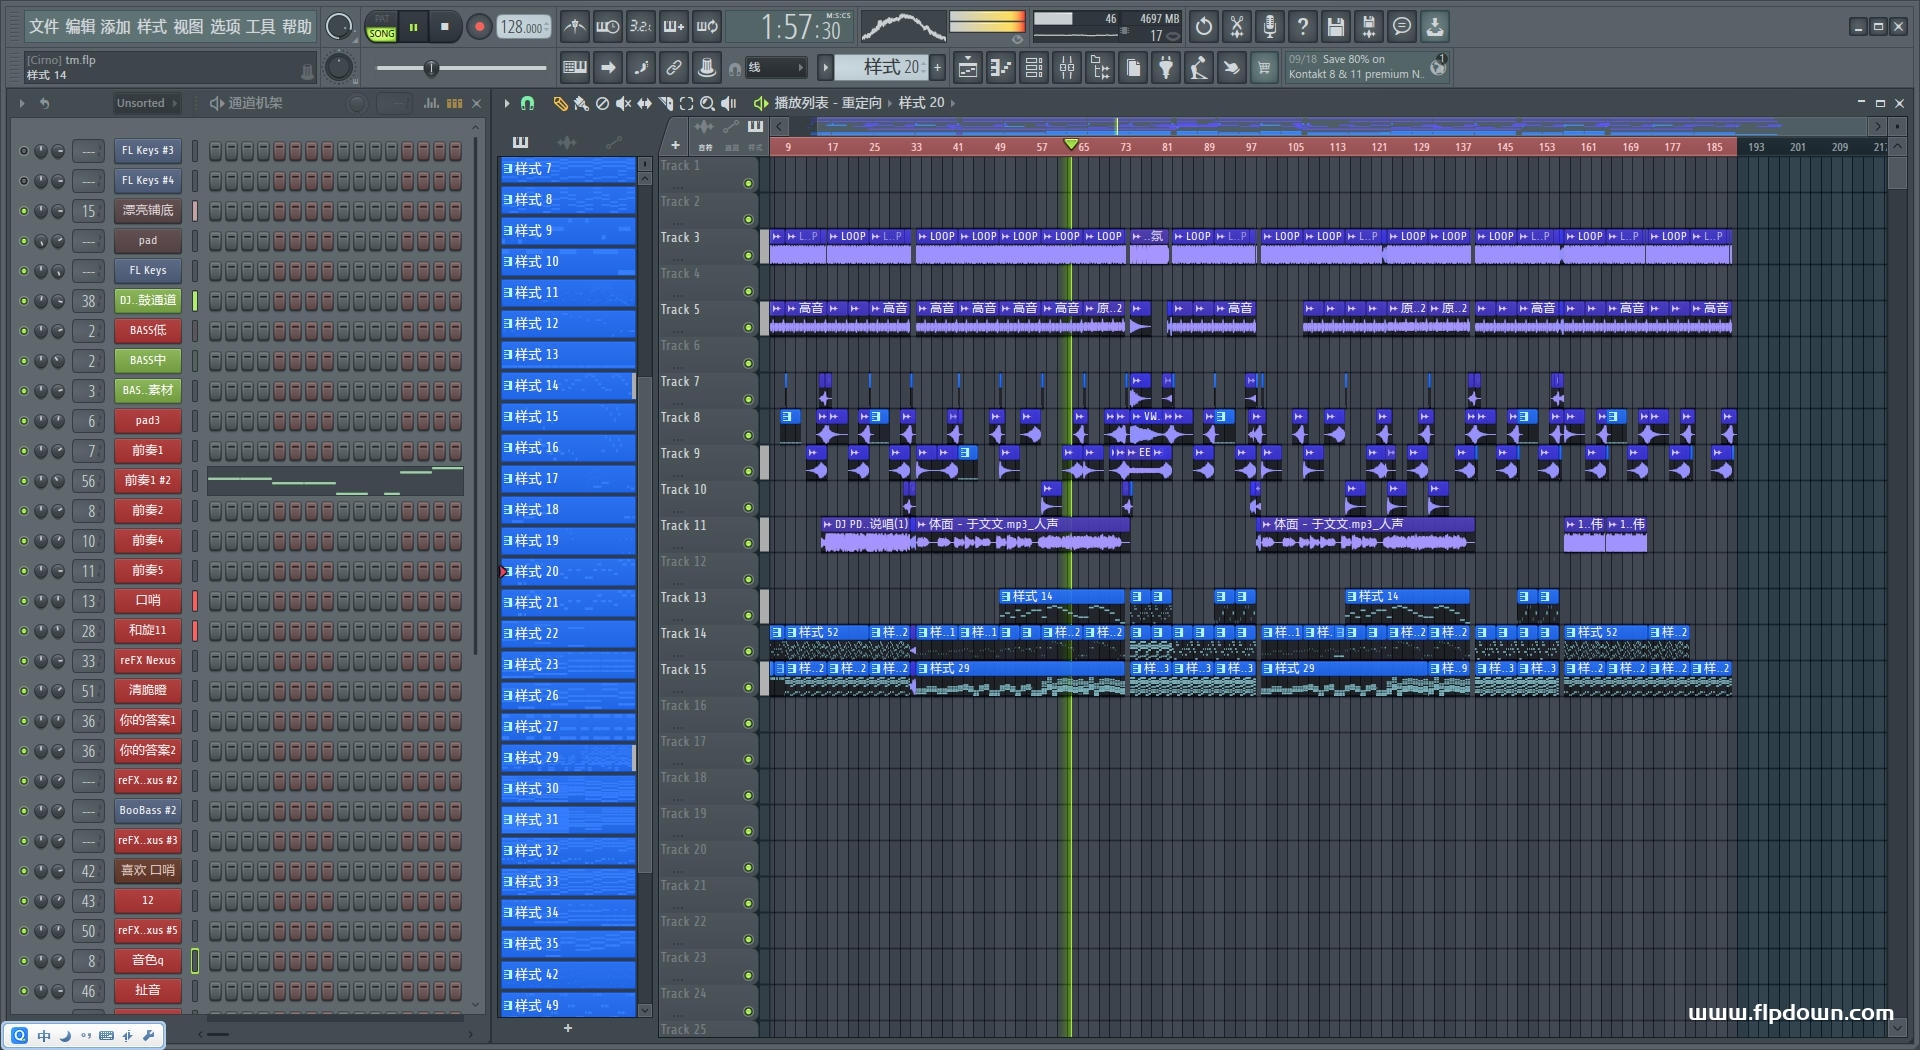1920x1050 pixels.
Task: Select the mute tool in playlist toolbar
Action: 623,103
